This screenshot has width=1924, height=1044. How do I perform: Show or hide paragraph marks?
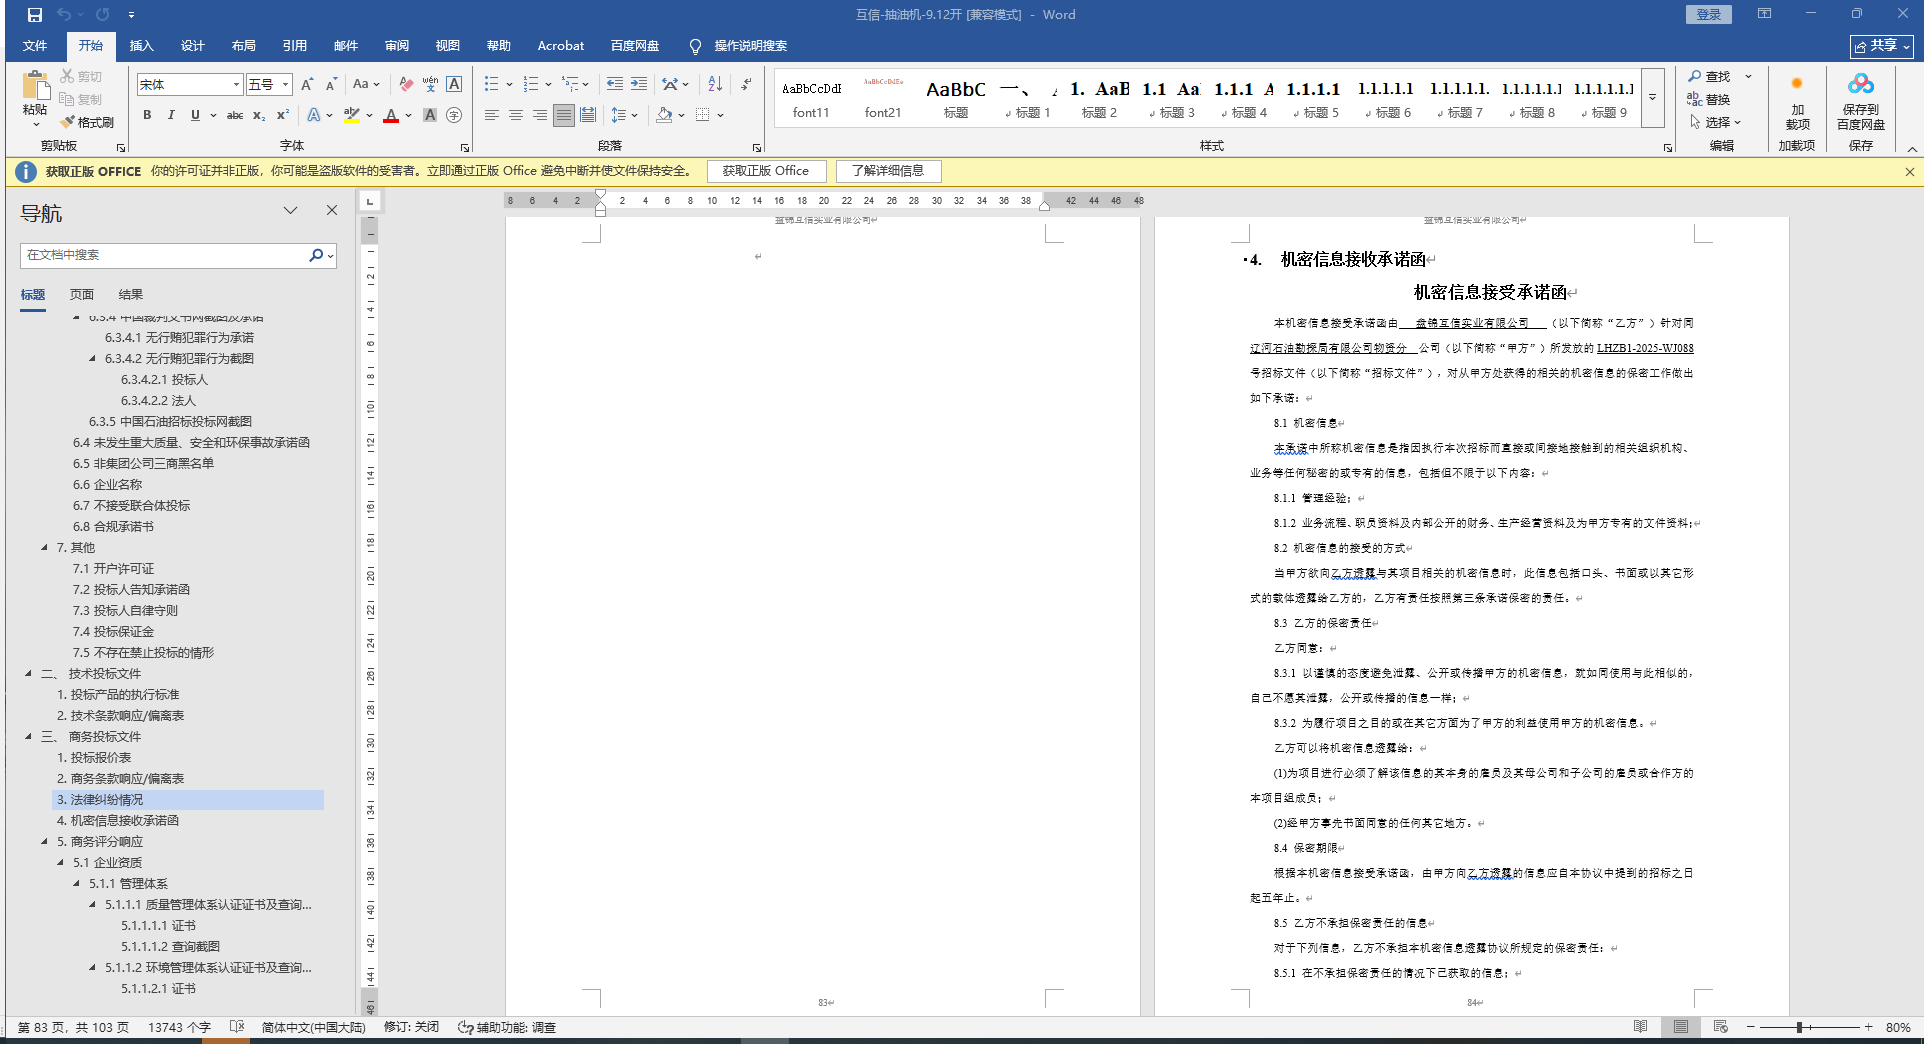746,84
